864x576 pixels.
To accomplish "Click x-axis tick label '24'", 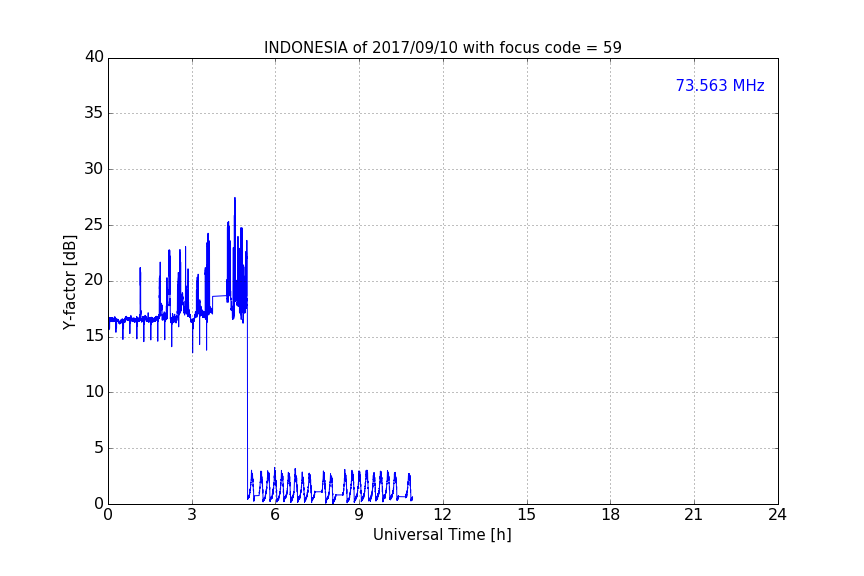I will [777, 515].
